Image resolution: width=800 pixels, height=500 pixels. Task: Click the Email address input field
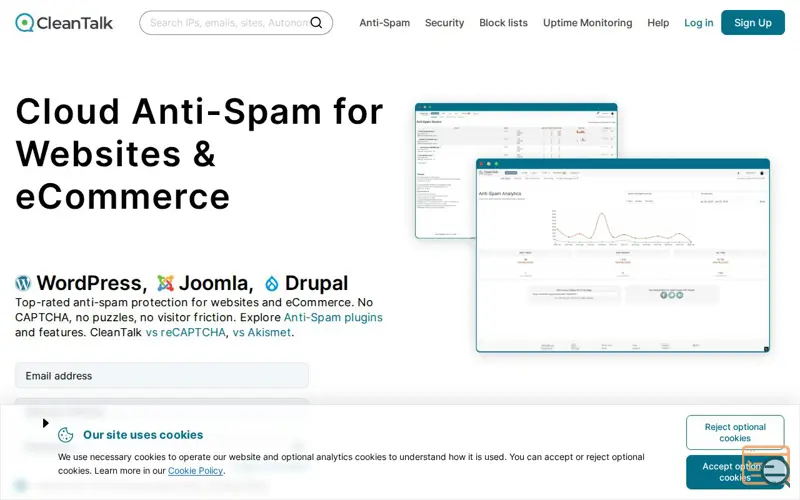point(162,376)
